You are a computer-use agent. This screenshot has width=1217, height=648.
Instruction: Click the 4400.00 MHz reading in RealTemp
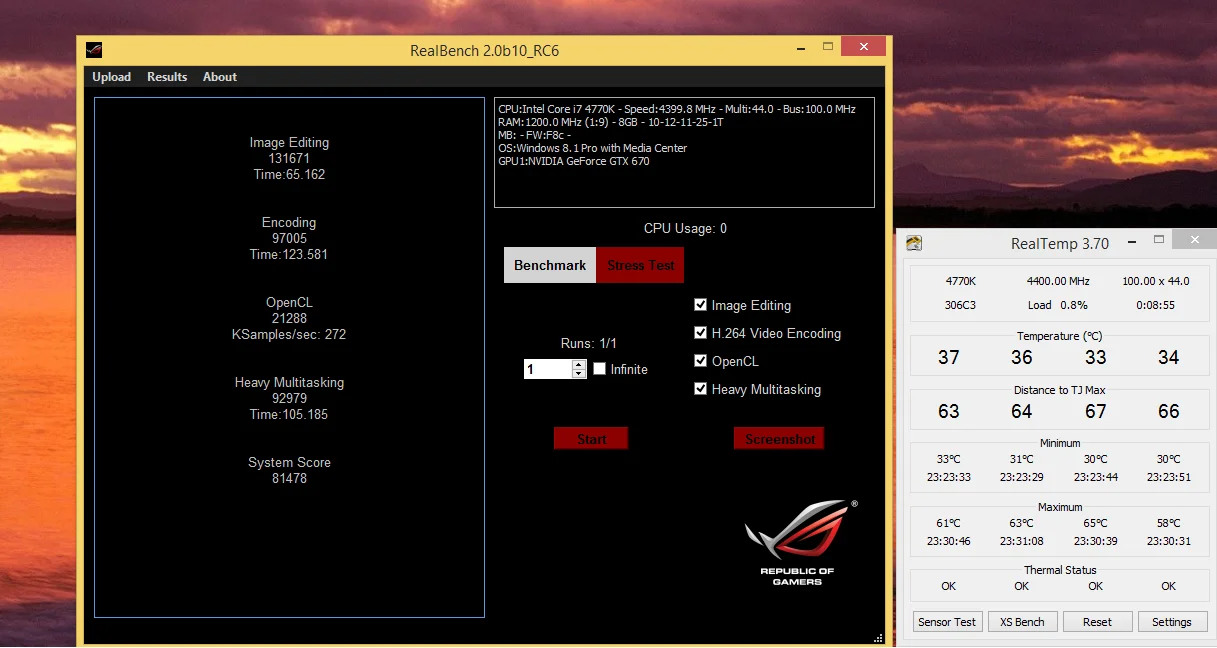pyautogui.click(x=1058, y=282)
